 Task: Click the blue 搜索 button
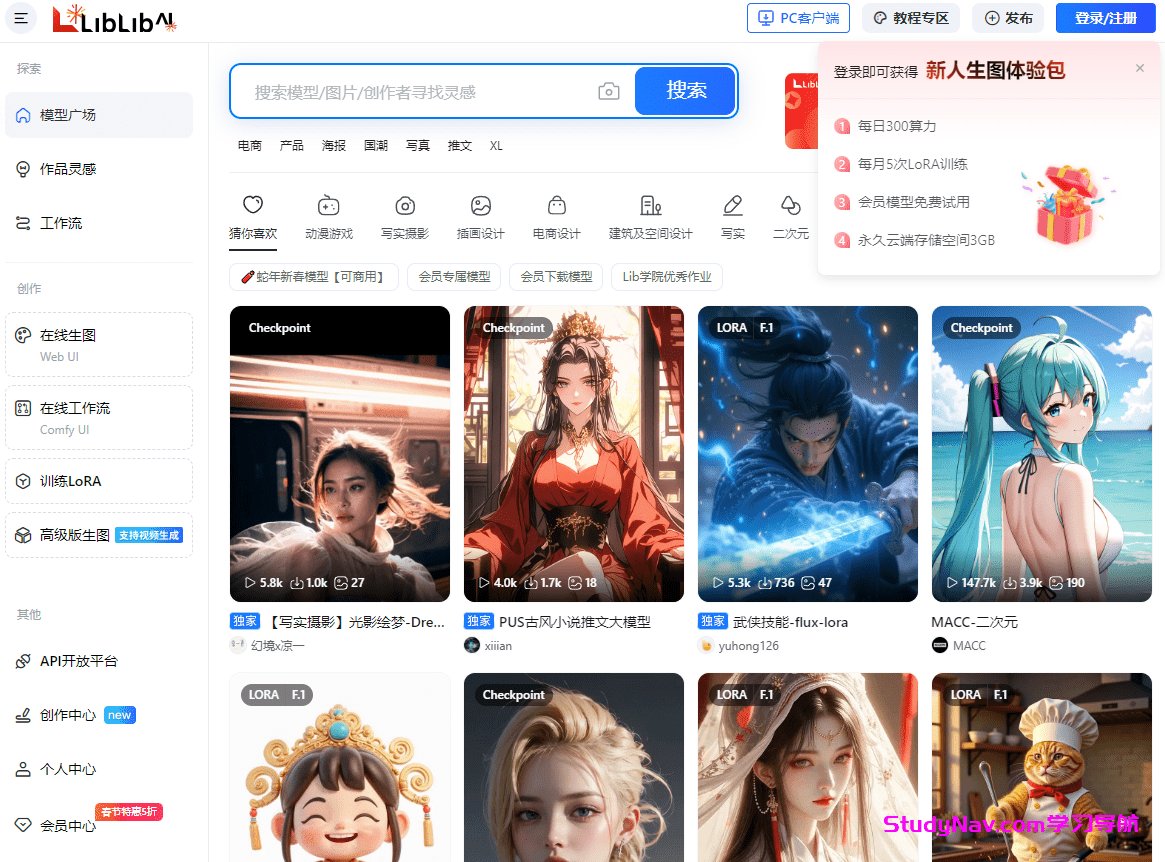pyautogui.click(x=686, y=91)
